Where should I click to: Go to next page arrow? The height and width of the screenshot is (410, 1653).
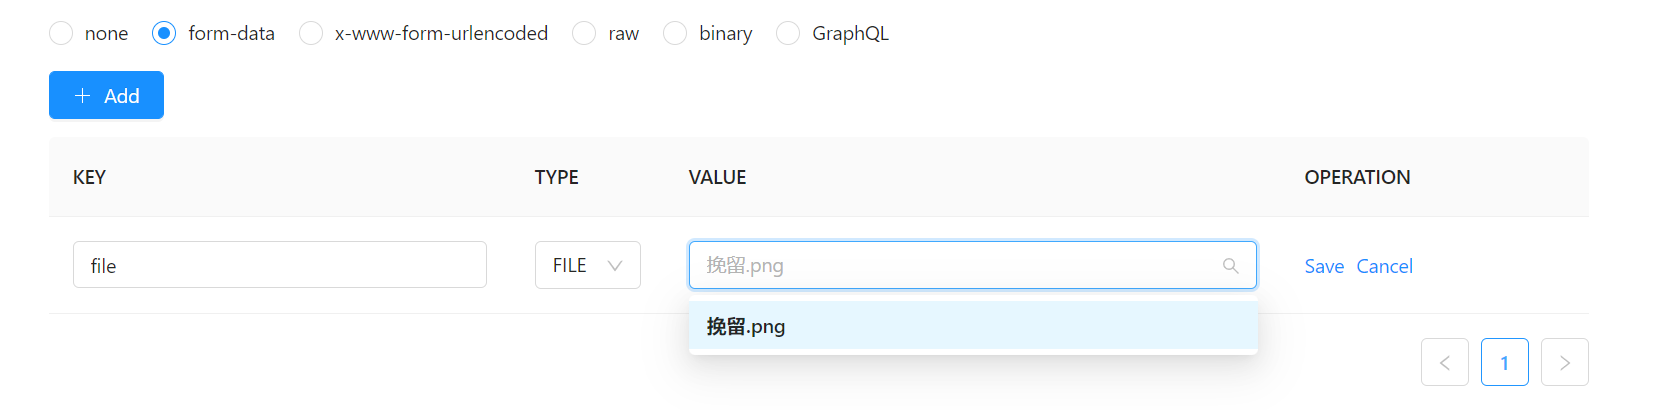[x=1564, y=362]
